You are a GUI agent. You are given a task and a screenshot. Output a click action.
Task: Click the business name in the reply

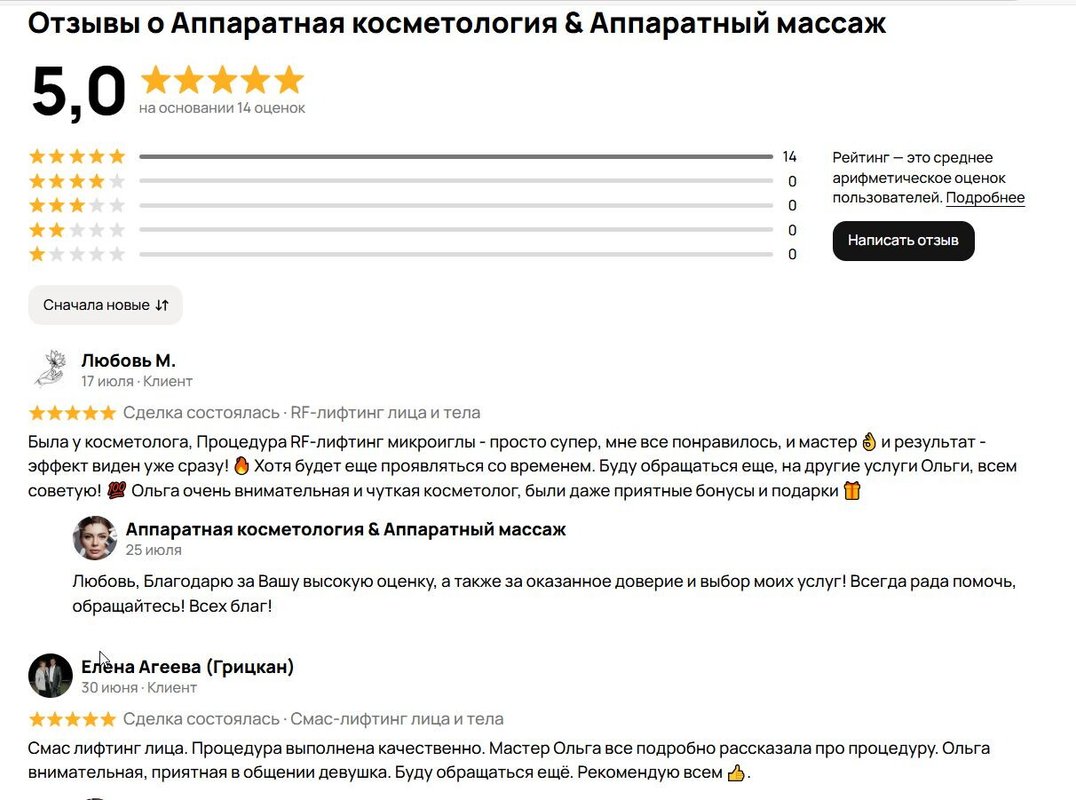tap(345, 529)
